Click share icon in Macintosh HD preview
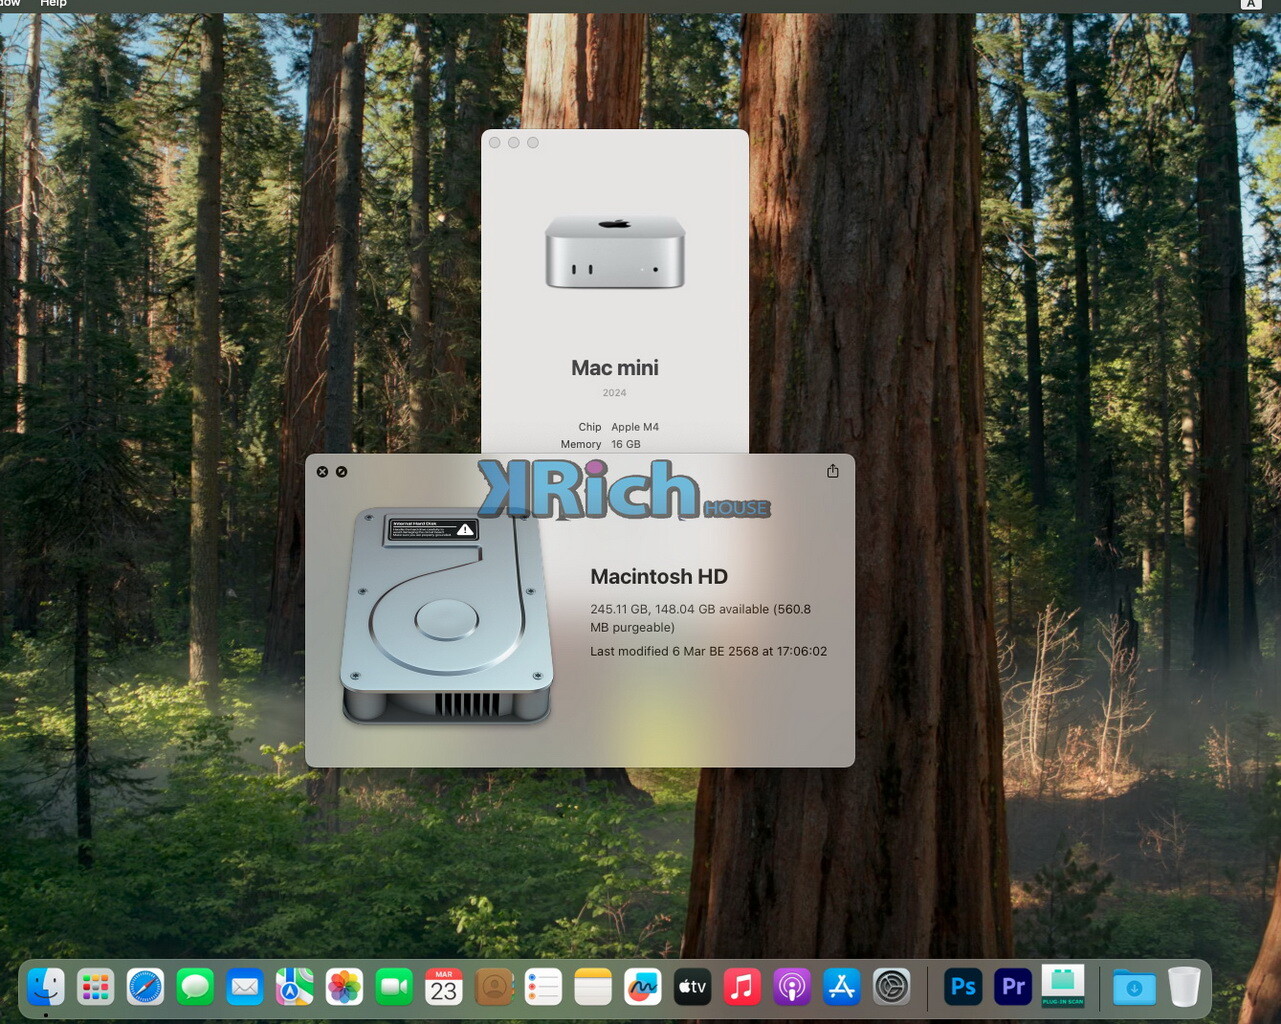 coord(833,471)
